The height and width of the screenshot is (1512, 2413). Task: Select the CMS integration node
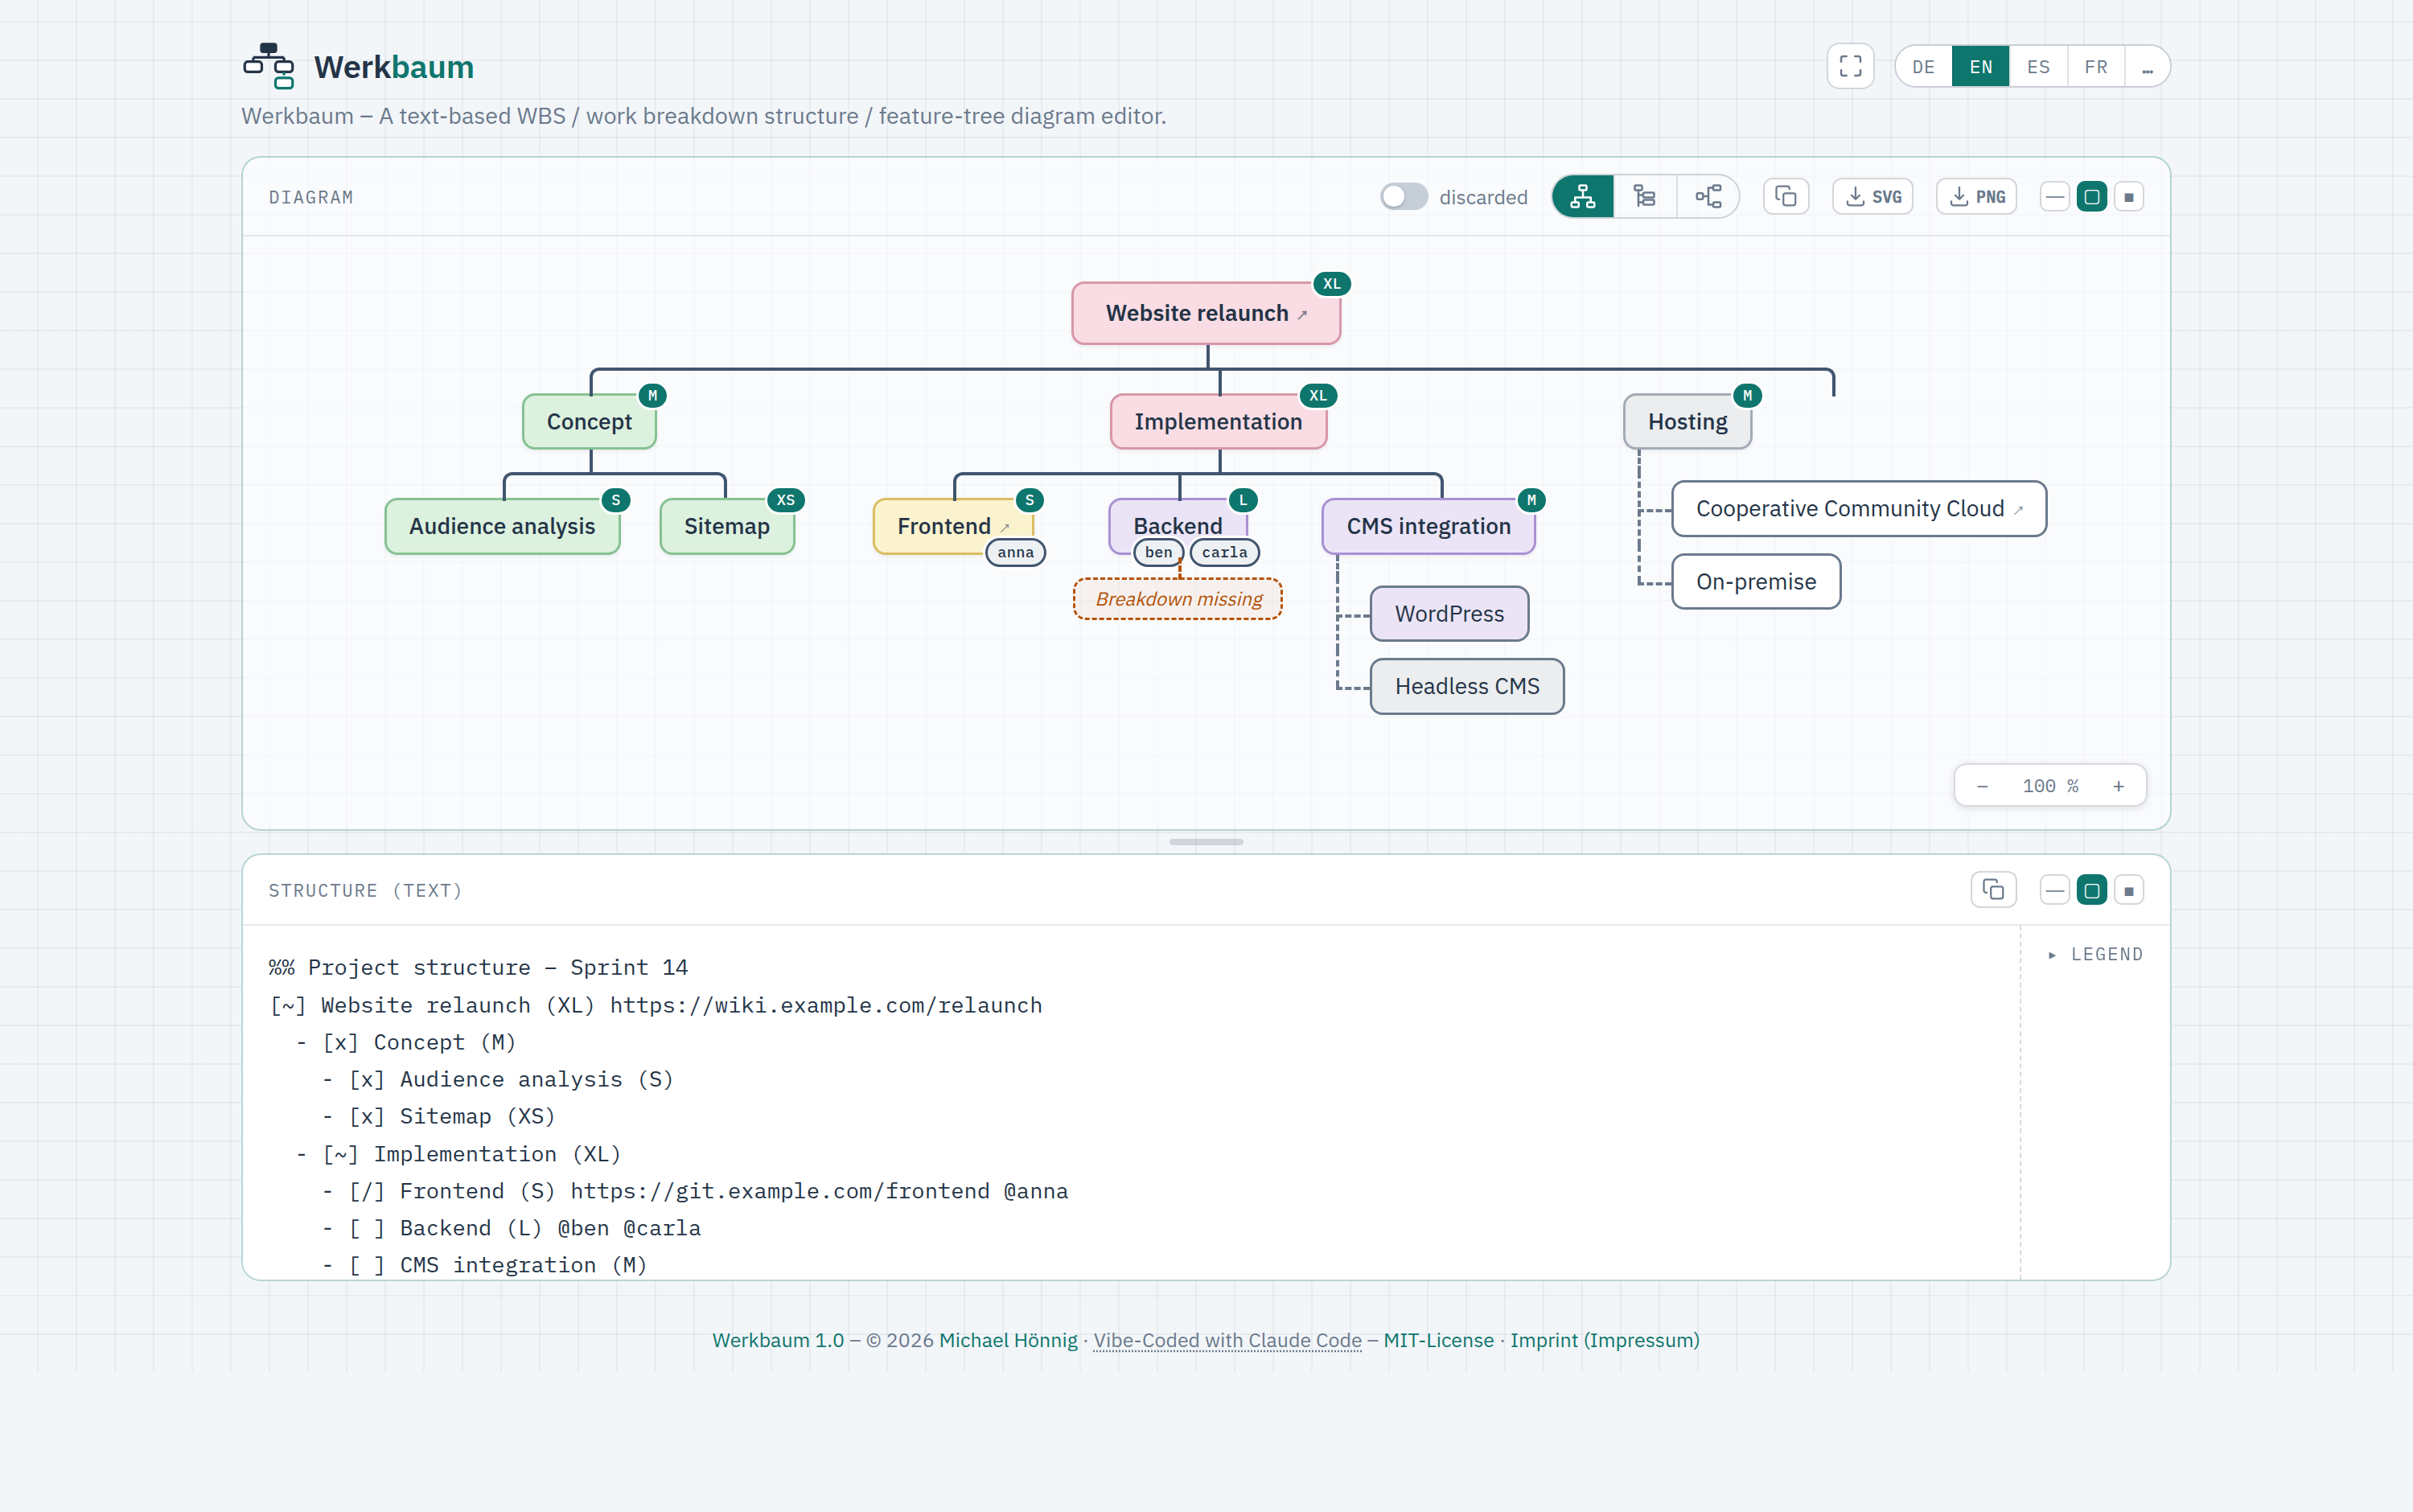(x=1428, y=526)
